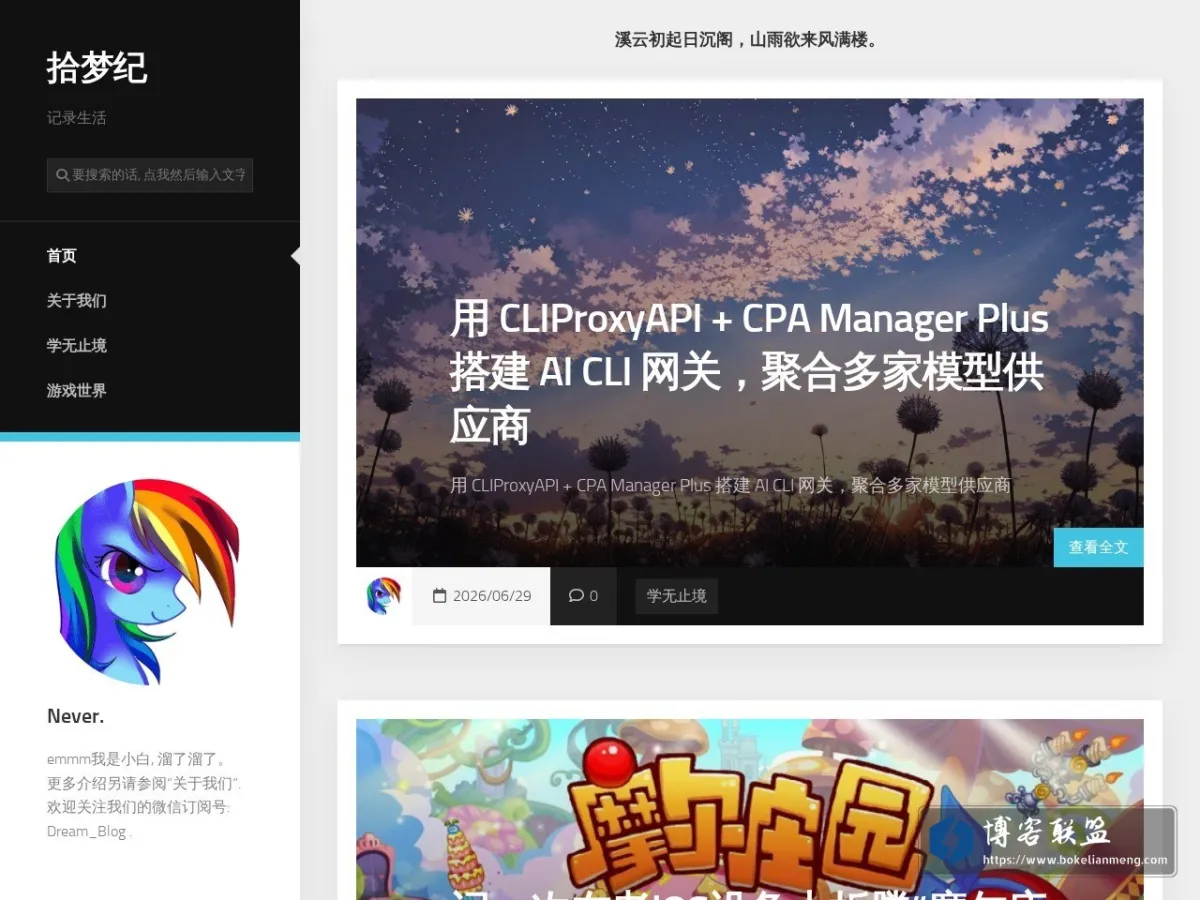Click the magnifier search icon
The height and width of the screenshot is (900, 1200).
[62, 175]
